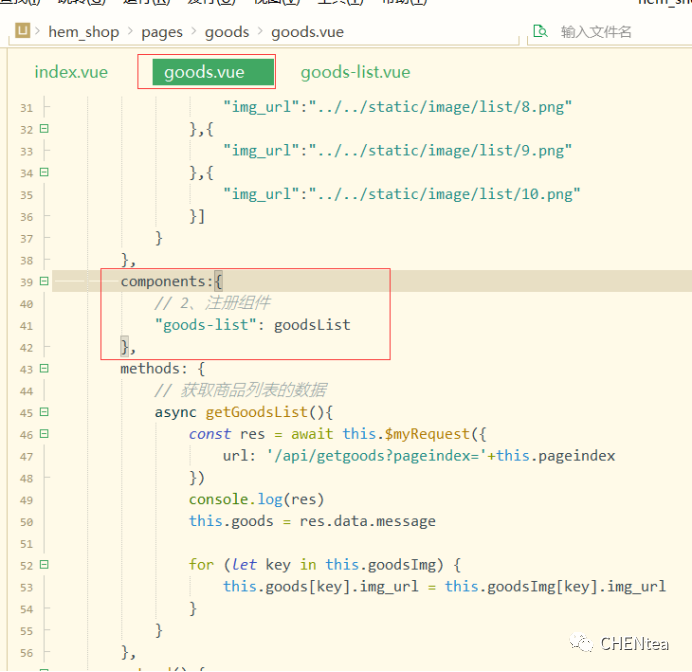Fold the methods block at line 43
This screenshot has width=692, height=672.
(44, 369)
